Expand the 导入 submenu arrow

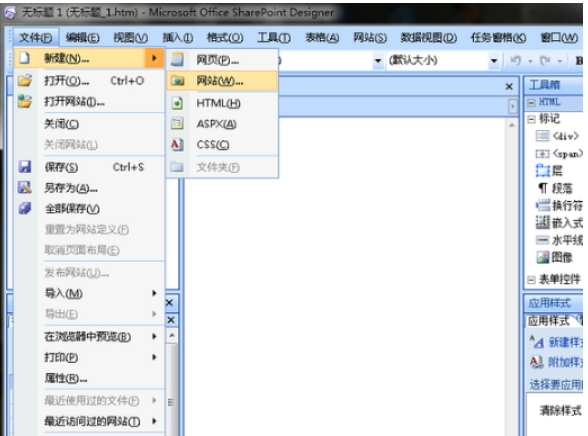(x=154, y=293)
